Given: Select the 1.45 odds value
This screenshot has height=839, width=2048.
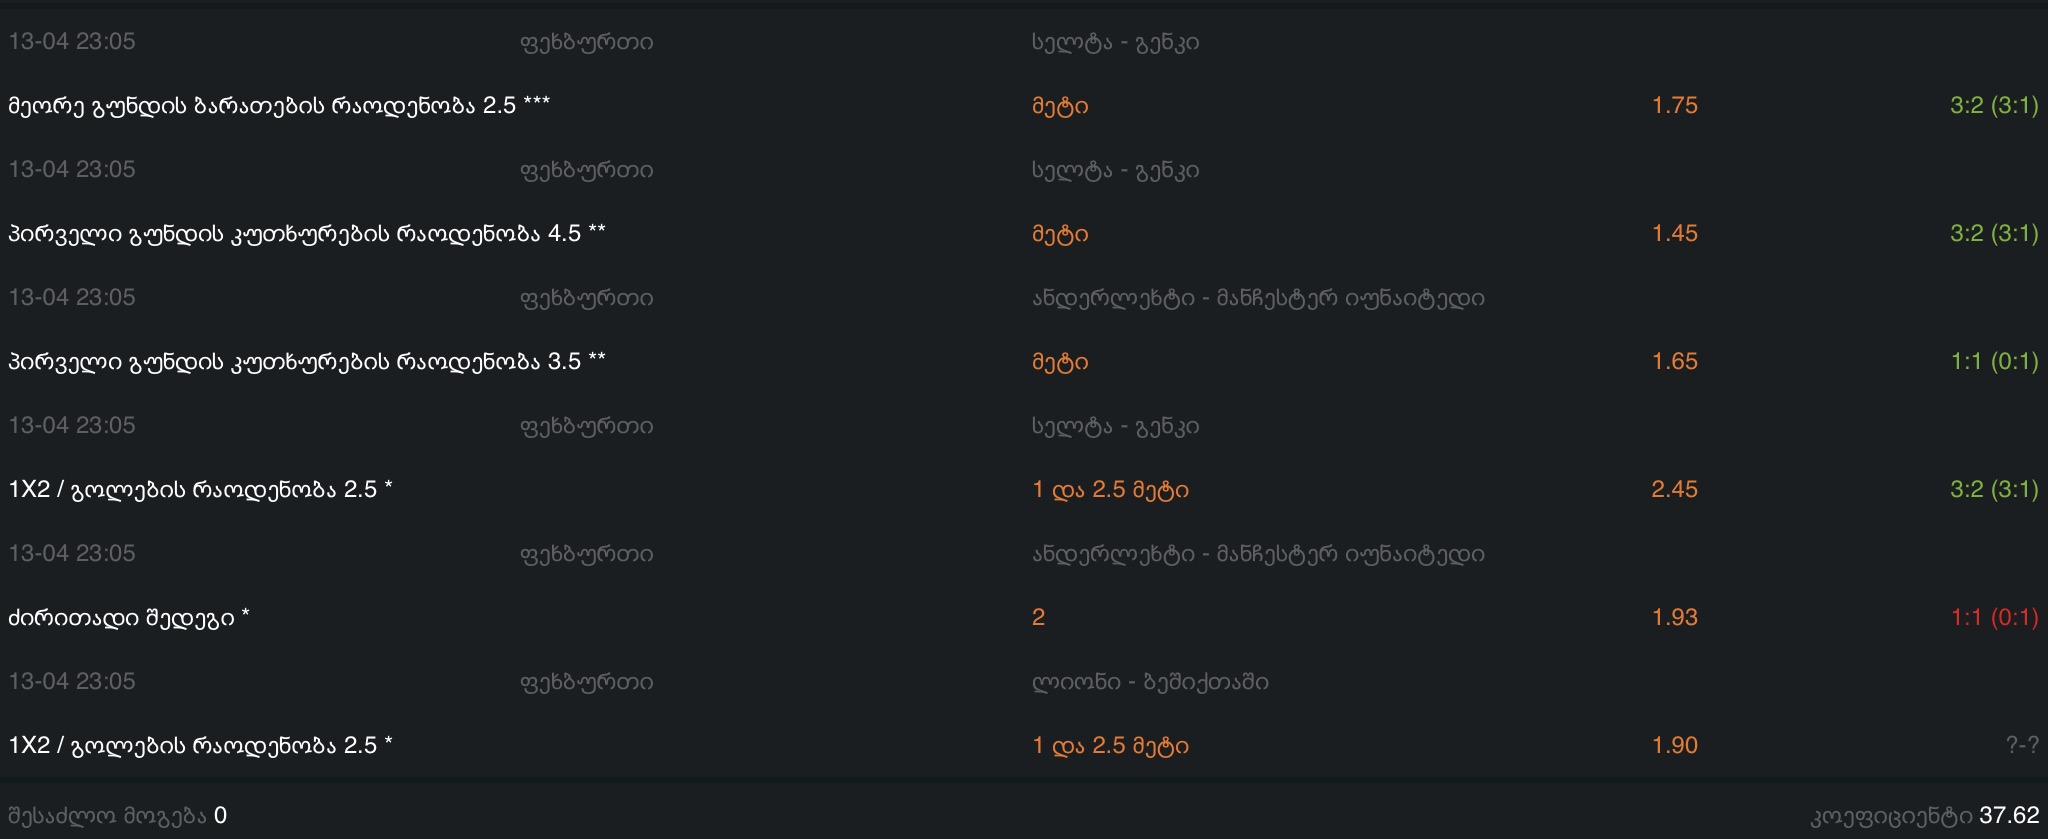Looking at the screenshot, I should pos(1674,234).
